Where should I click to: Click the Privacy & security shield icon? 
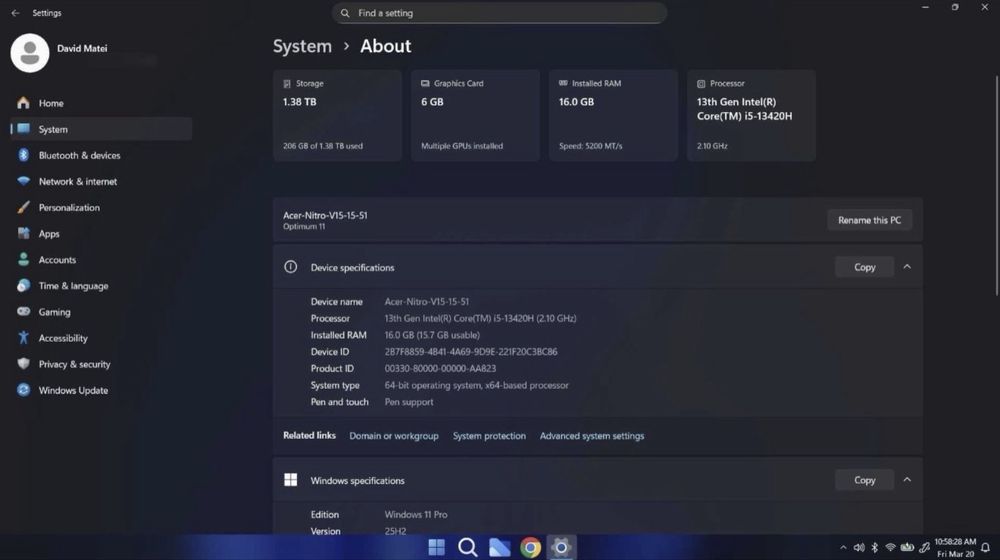point(24,364)
